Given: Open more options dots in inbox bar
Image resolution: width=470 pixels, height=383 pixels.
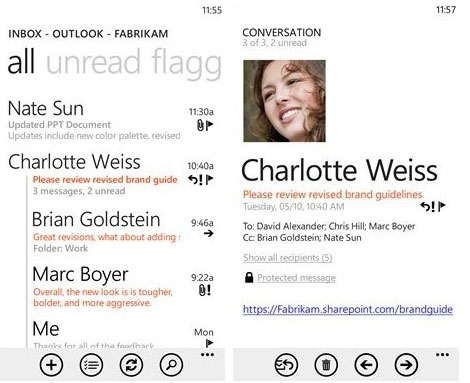Looking at the screenshot, I should (207, 355).
